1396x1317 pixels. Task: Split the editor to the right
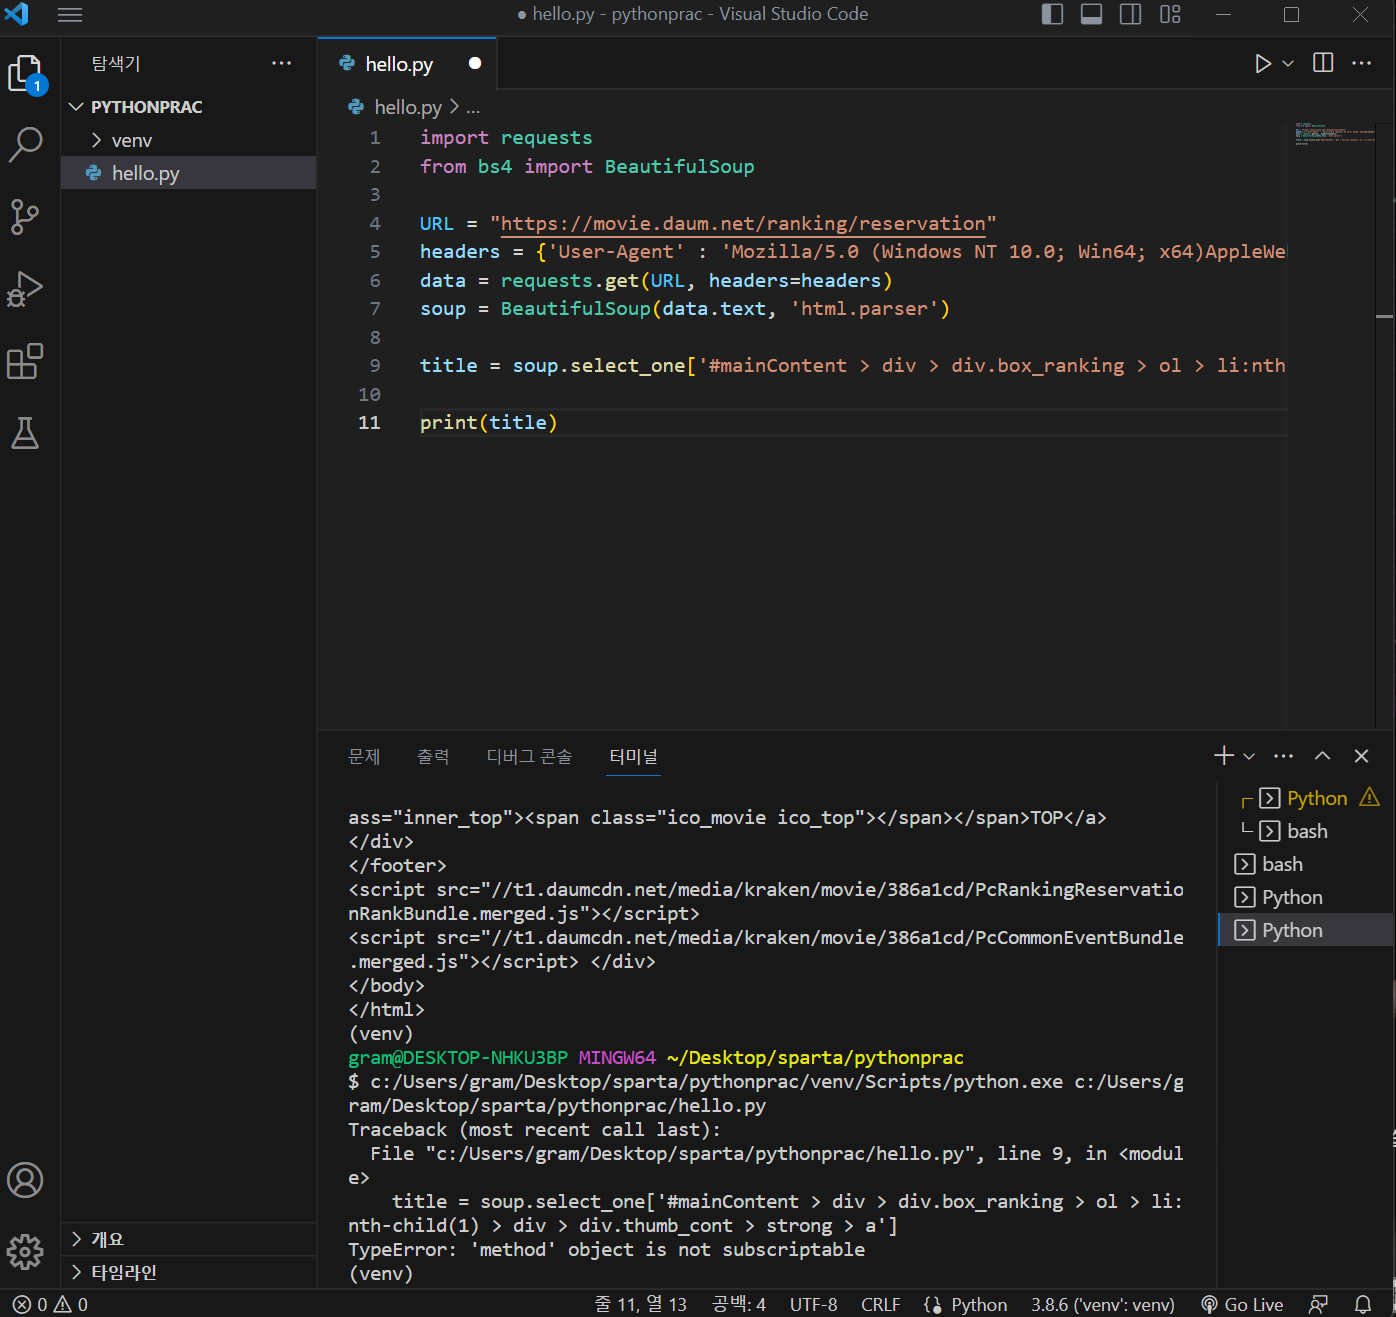pos(1323,63)
